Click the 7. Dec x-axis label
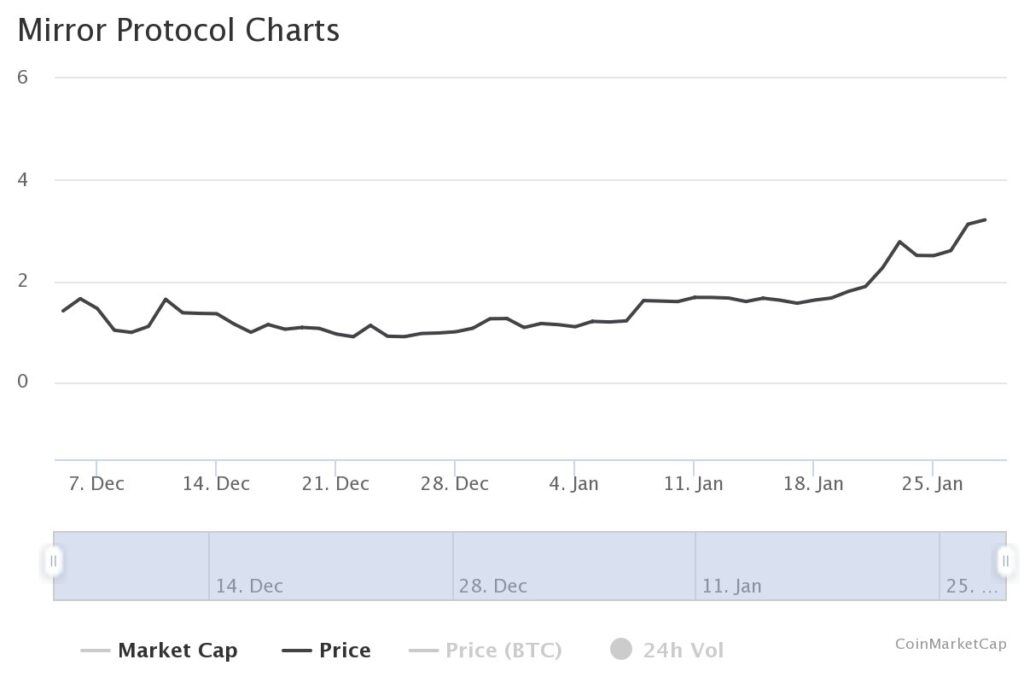 pos(96,484)
